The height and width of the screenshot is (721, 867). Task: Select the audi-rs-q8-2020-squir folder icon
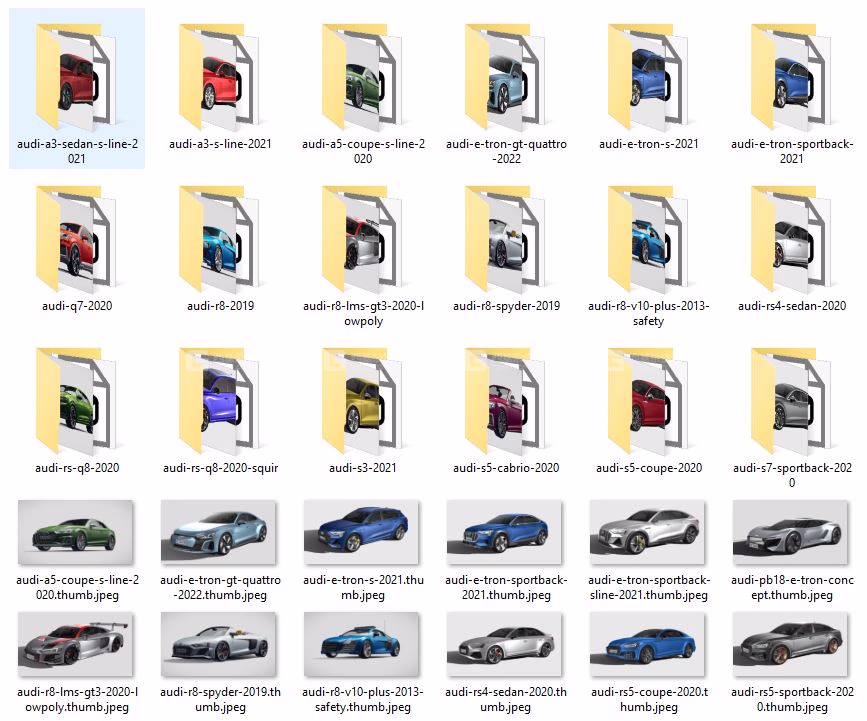click(x=220, y=401)
